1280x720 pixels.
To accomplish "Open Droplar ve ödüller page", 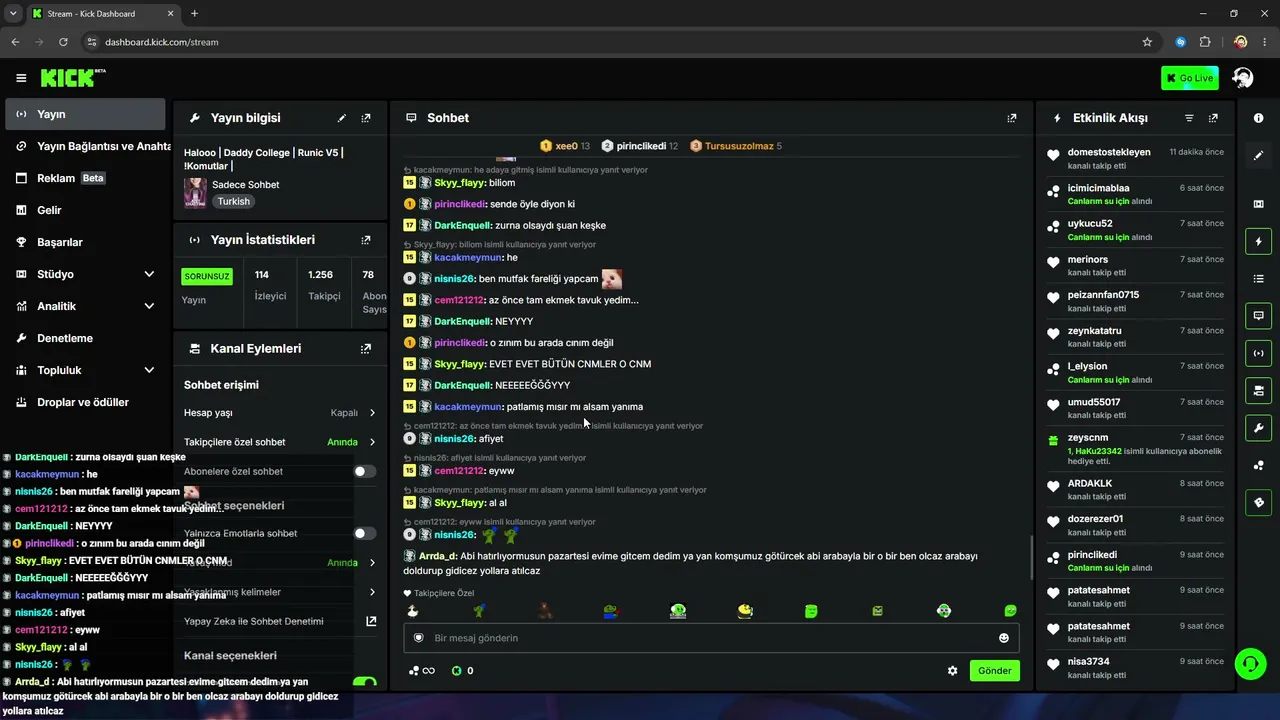I will 87,402.
